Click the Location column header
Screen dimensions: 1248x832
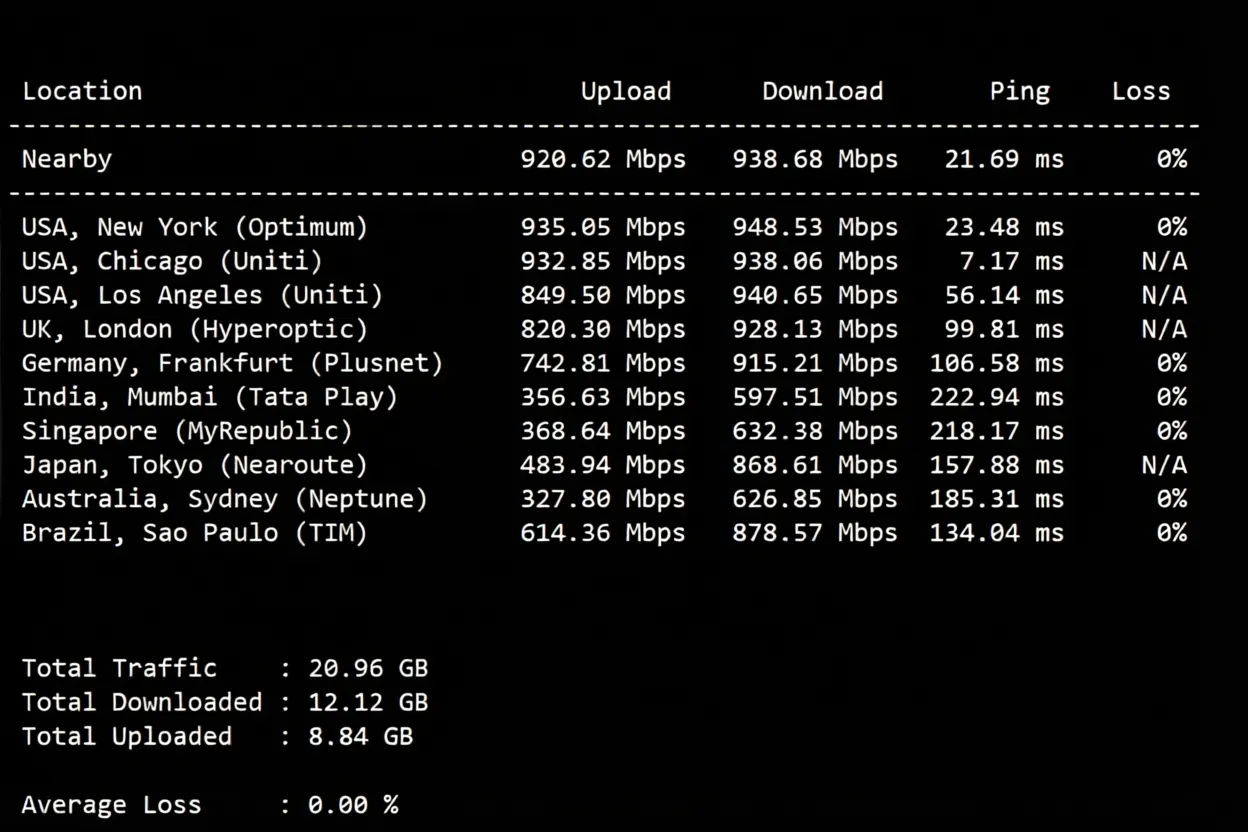[x=82, y=91]
